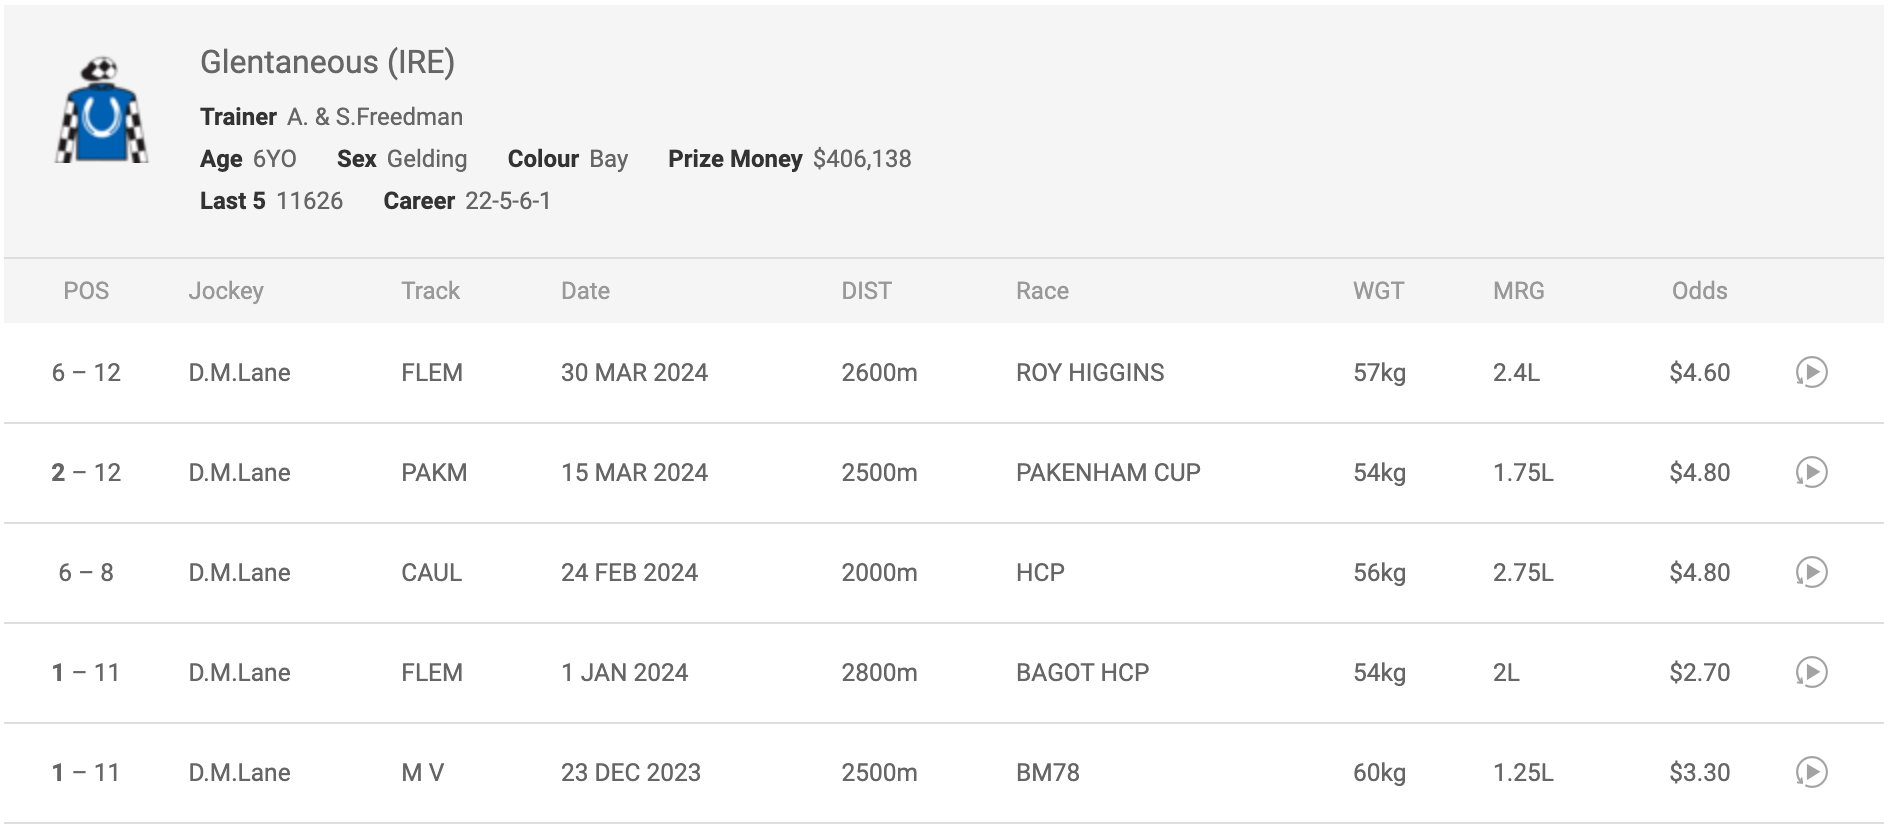Screen dimensions: 1892x826
Task: Play replay of Pakenham Cup race
Action: (1811, 472)
